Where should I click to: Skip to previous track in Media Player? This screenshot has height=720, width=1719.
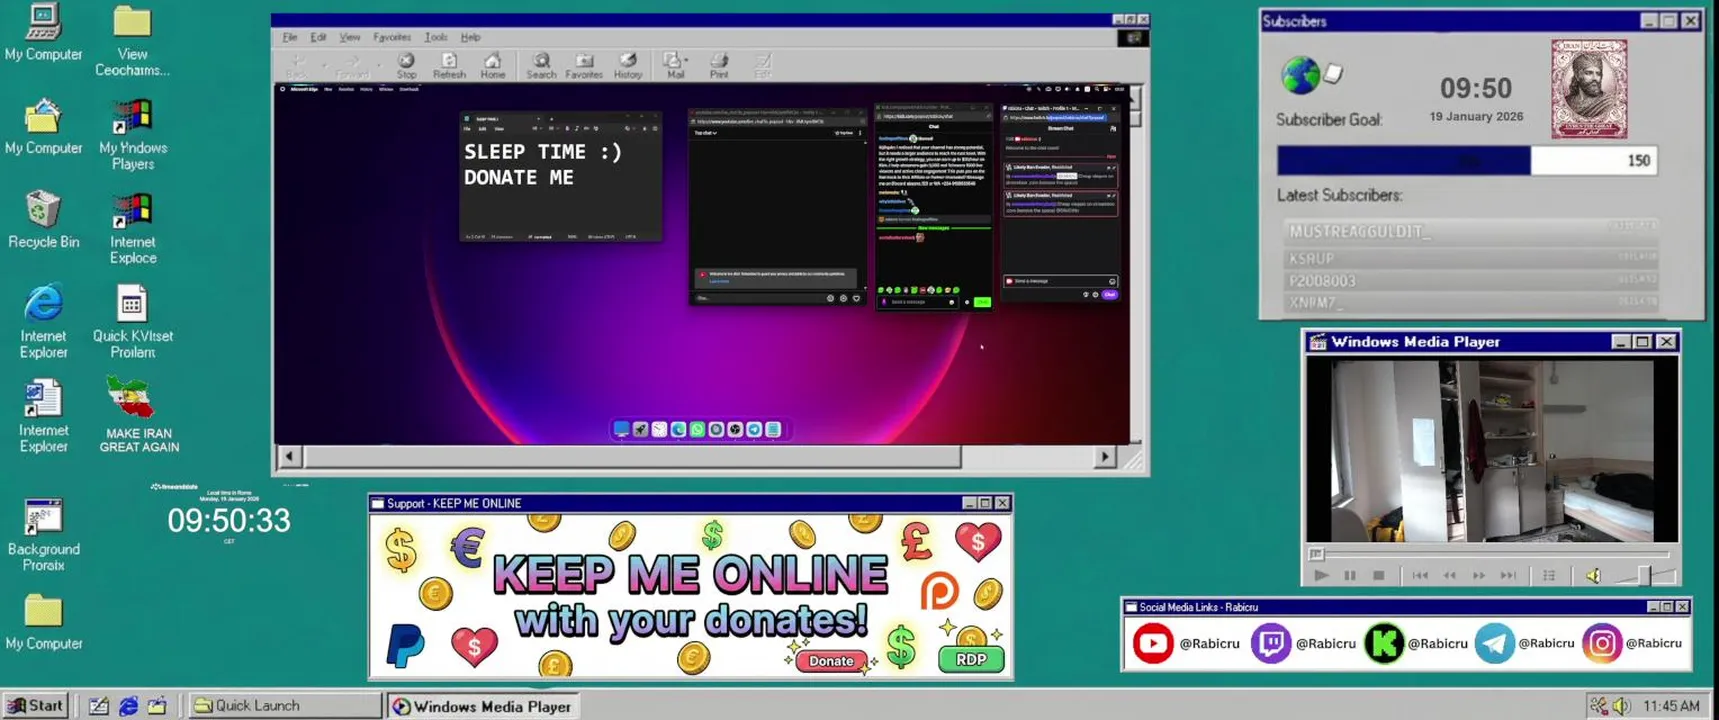coord(1419,576)
